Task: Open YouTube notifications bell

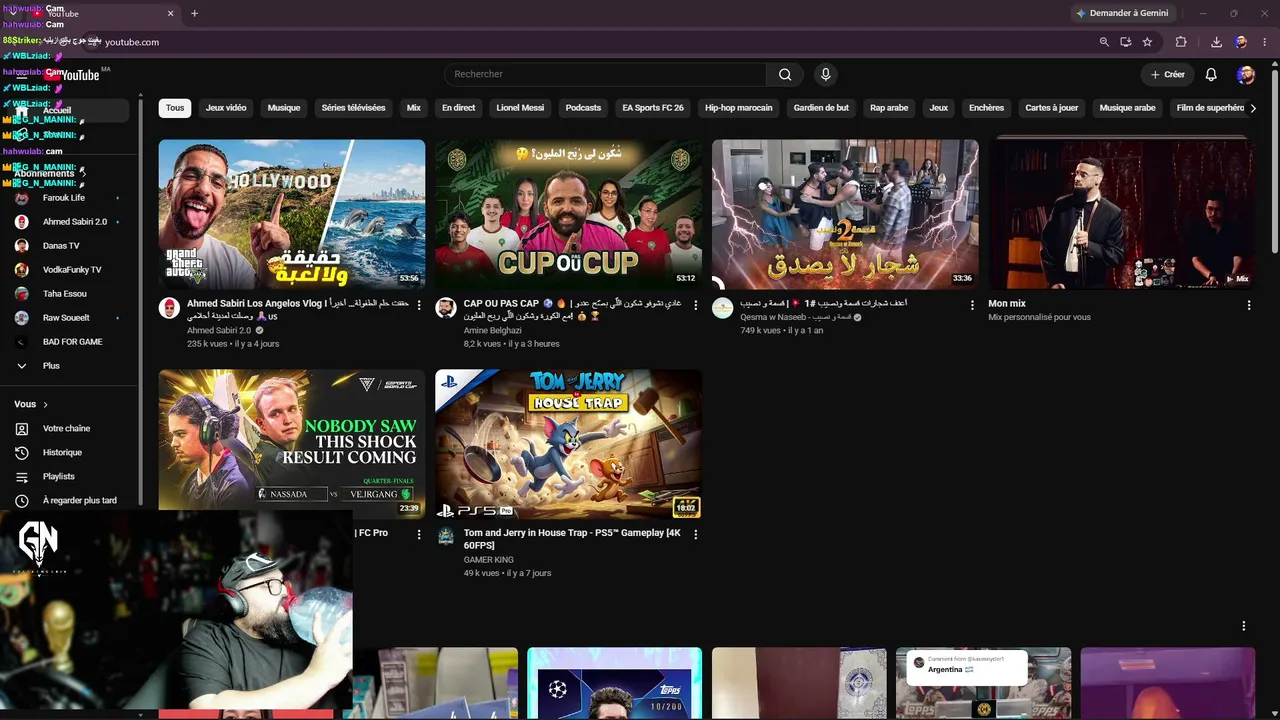Action: point(1211,74)
